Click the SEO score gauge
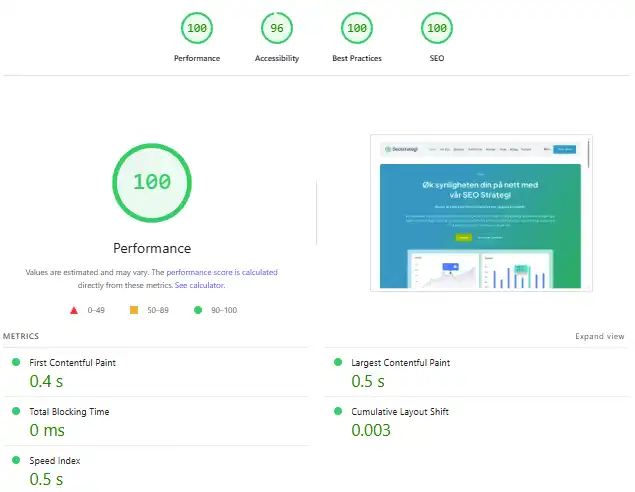The height and width of the screenshot is (492, 635). pos(437,28)
